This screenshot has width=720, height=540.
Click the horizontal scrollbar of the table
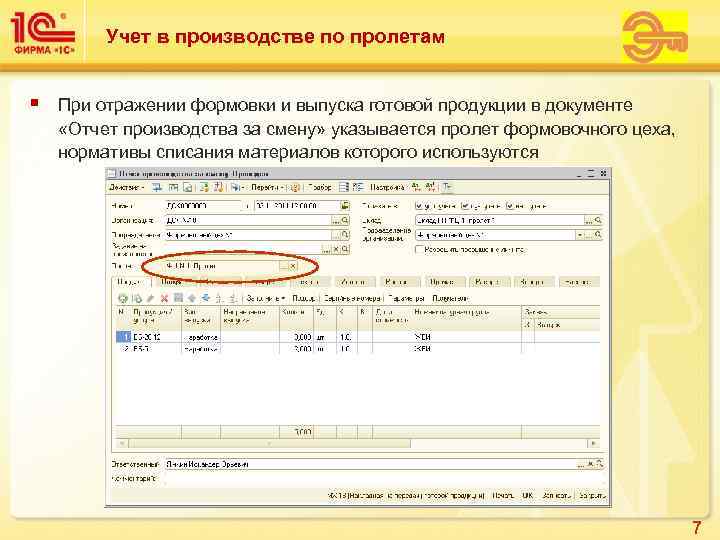(270, 444)
